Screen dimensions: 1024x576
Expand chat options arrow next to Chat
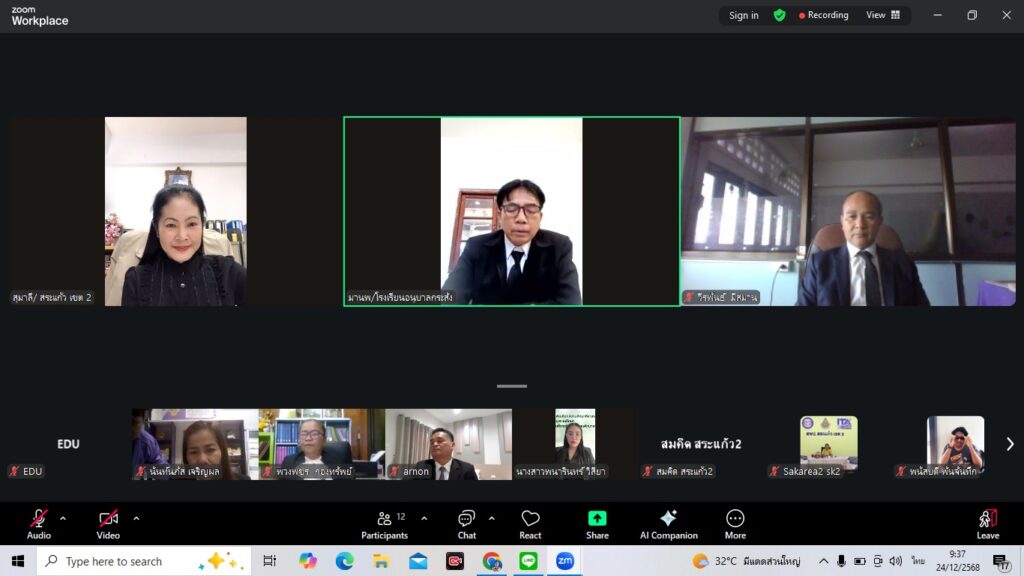coord(491,518)
